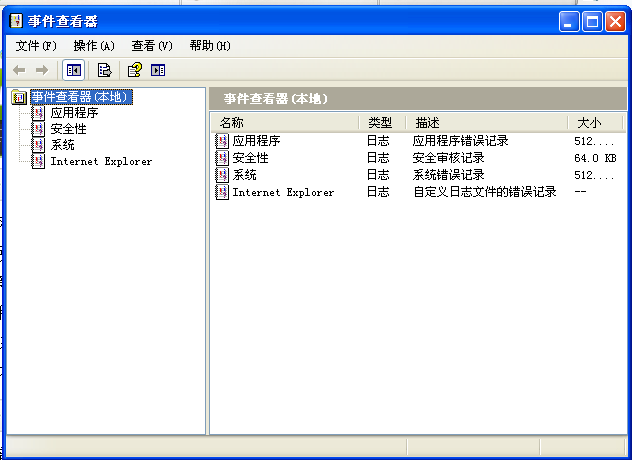Screen dimensions: 632x460
Task: Select the 应用程序 row in the list
Action: 418,141
